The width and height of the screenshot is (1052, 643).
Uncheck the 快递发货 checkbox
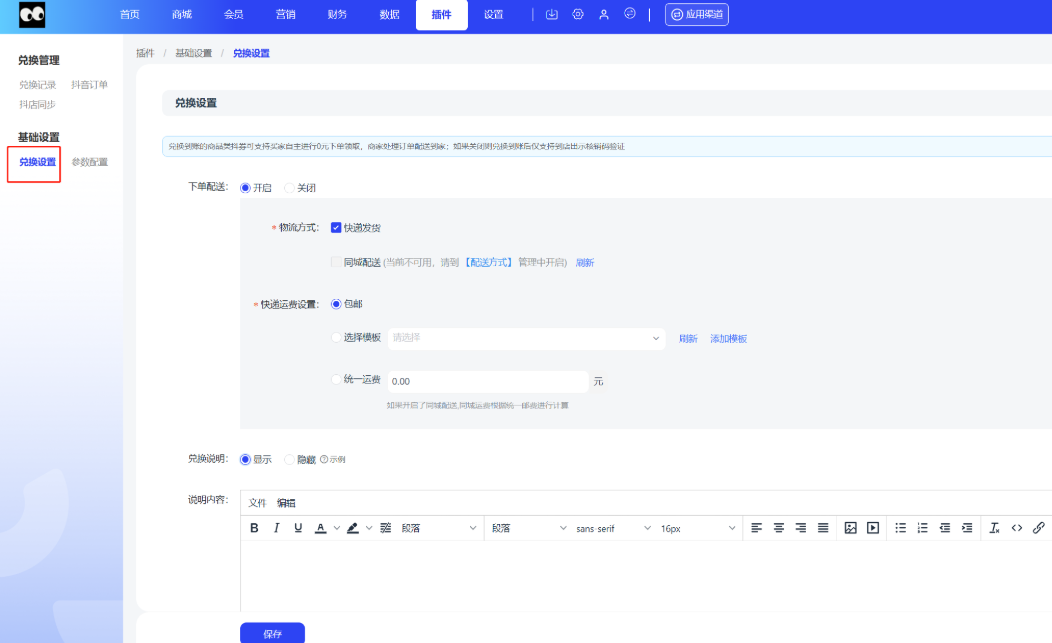(x=336, y=228)
